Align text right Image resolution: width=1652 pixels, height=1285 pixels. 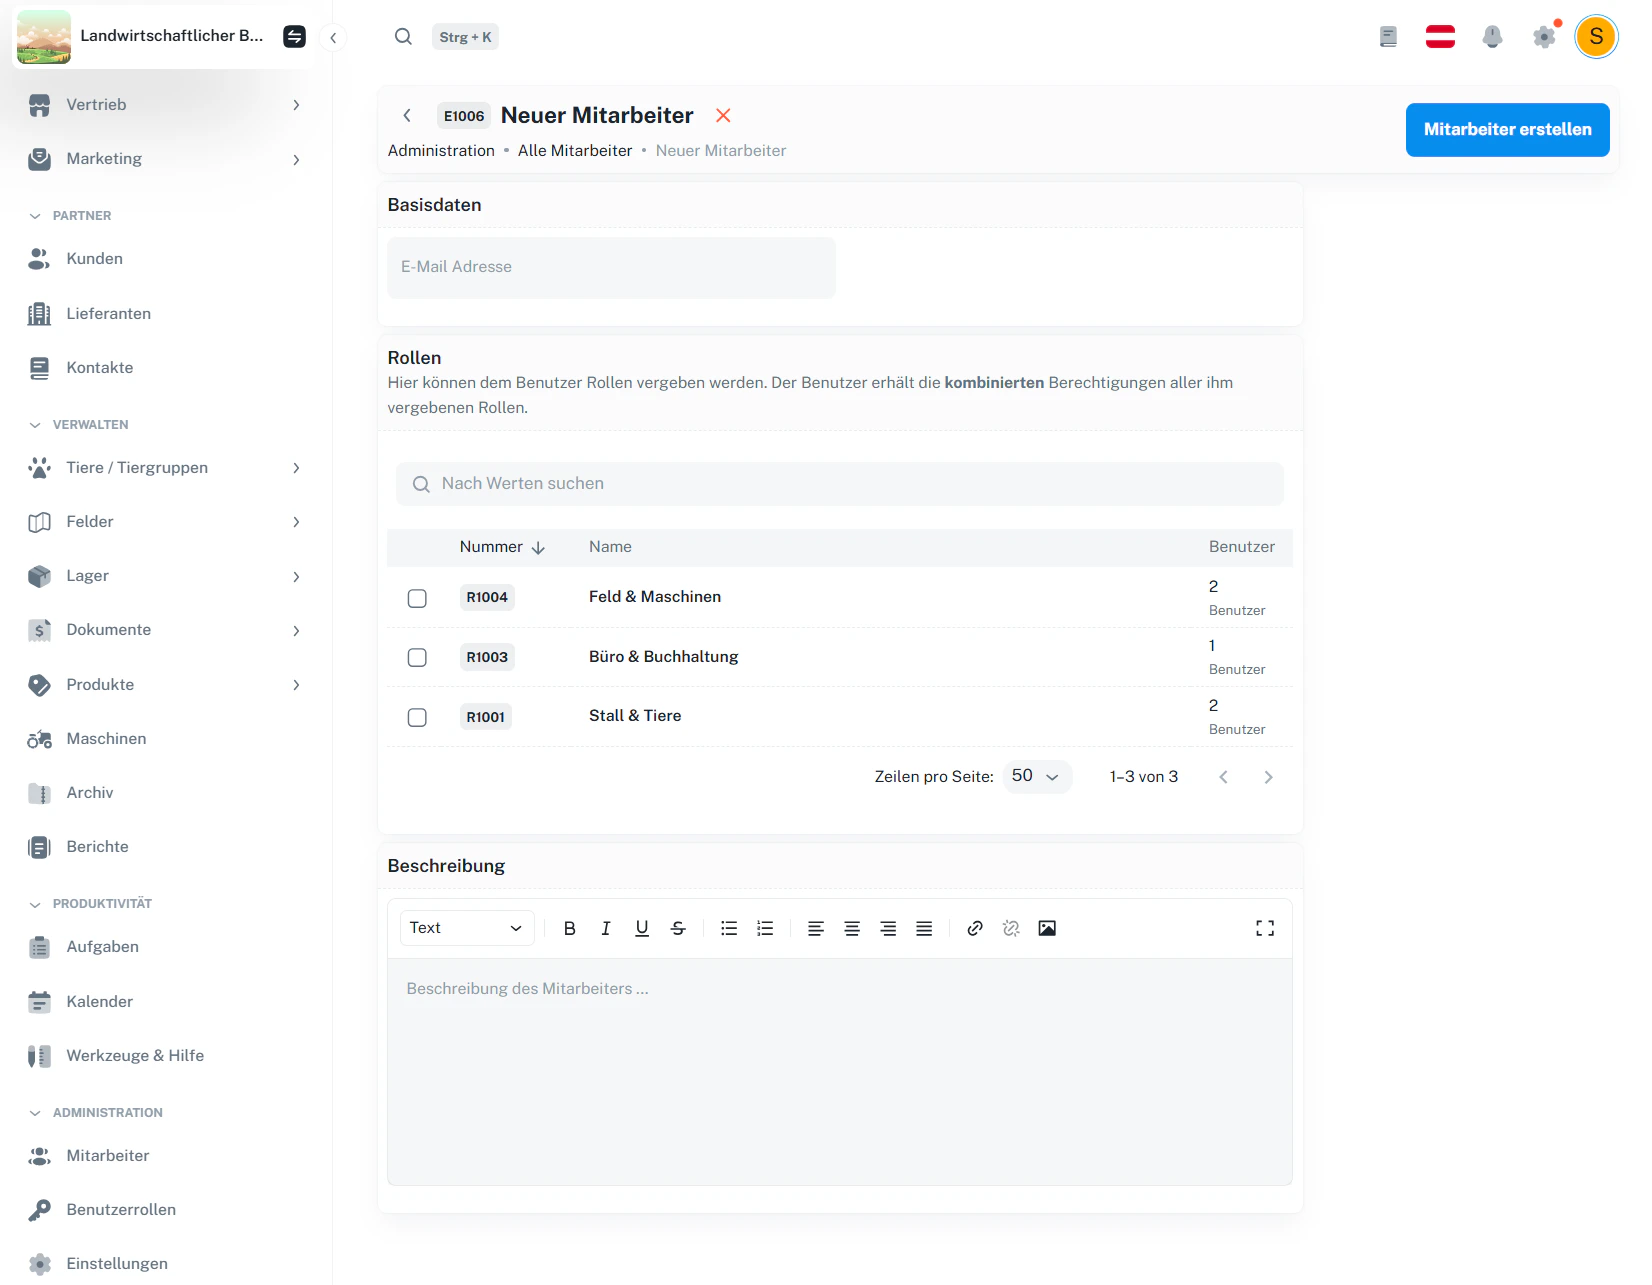pyautogui.click(x=888, y=928)
